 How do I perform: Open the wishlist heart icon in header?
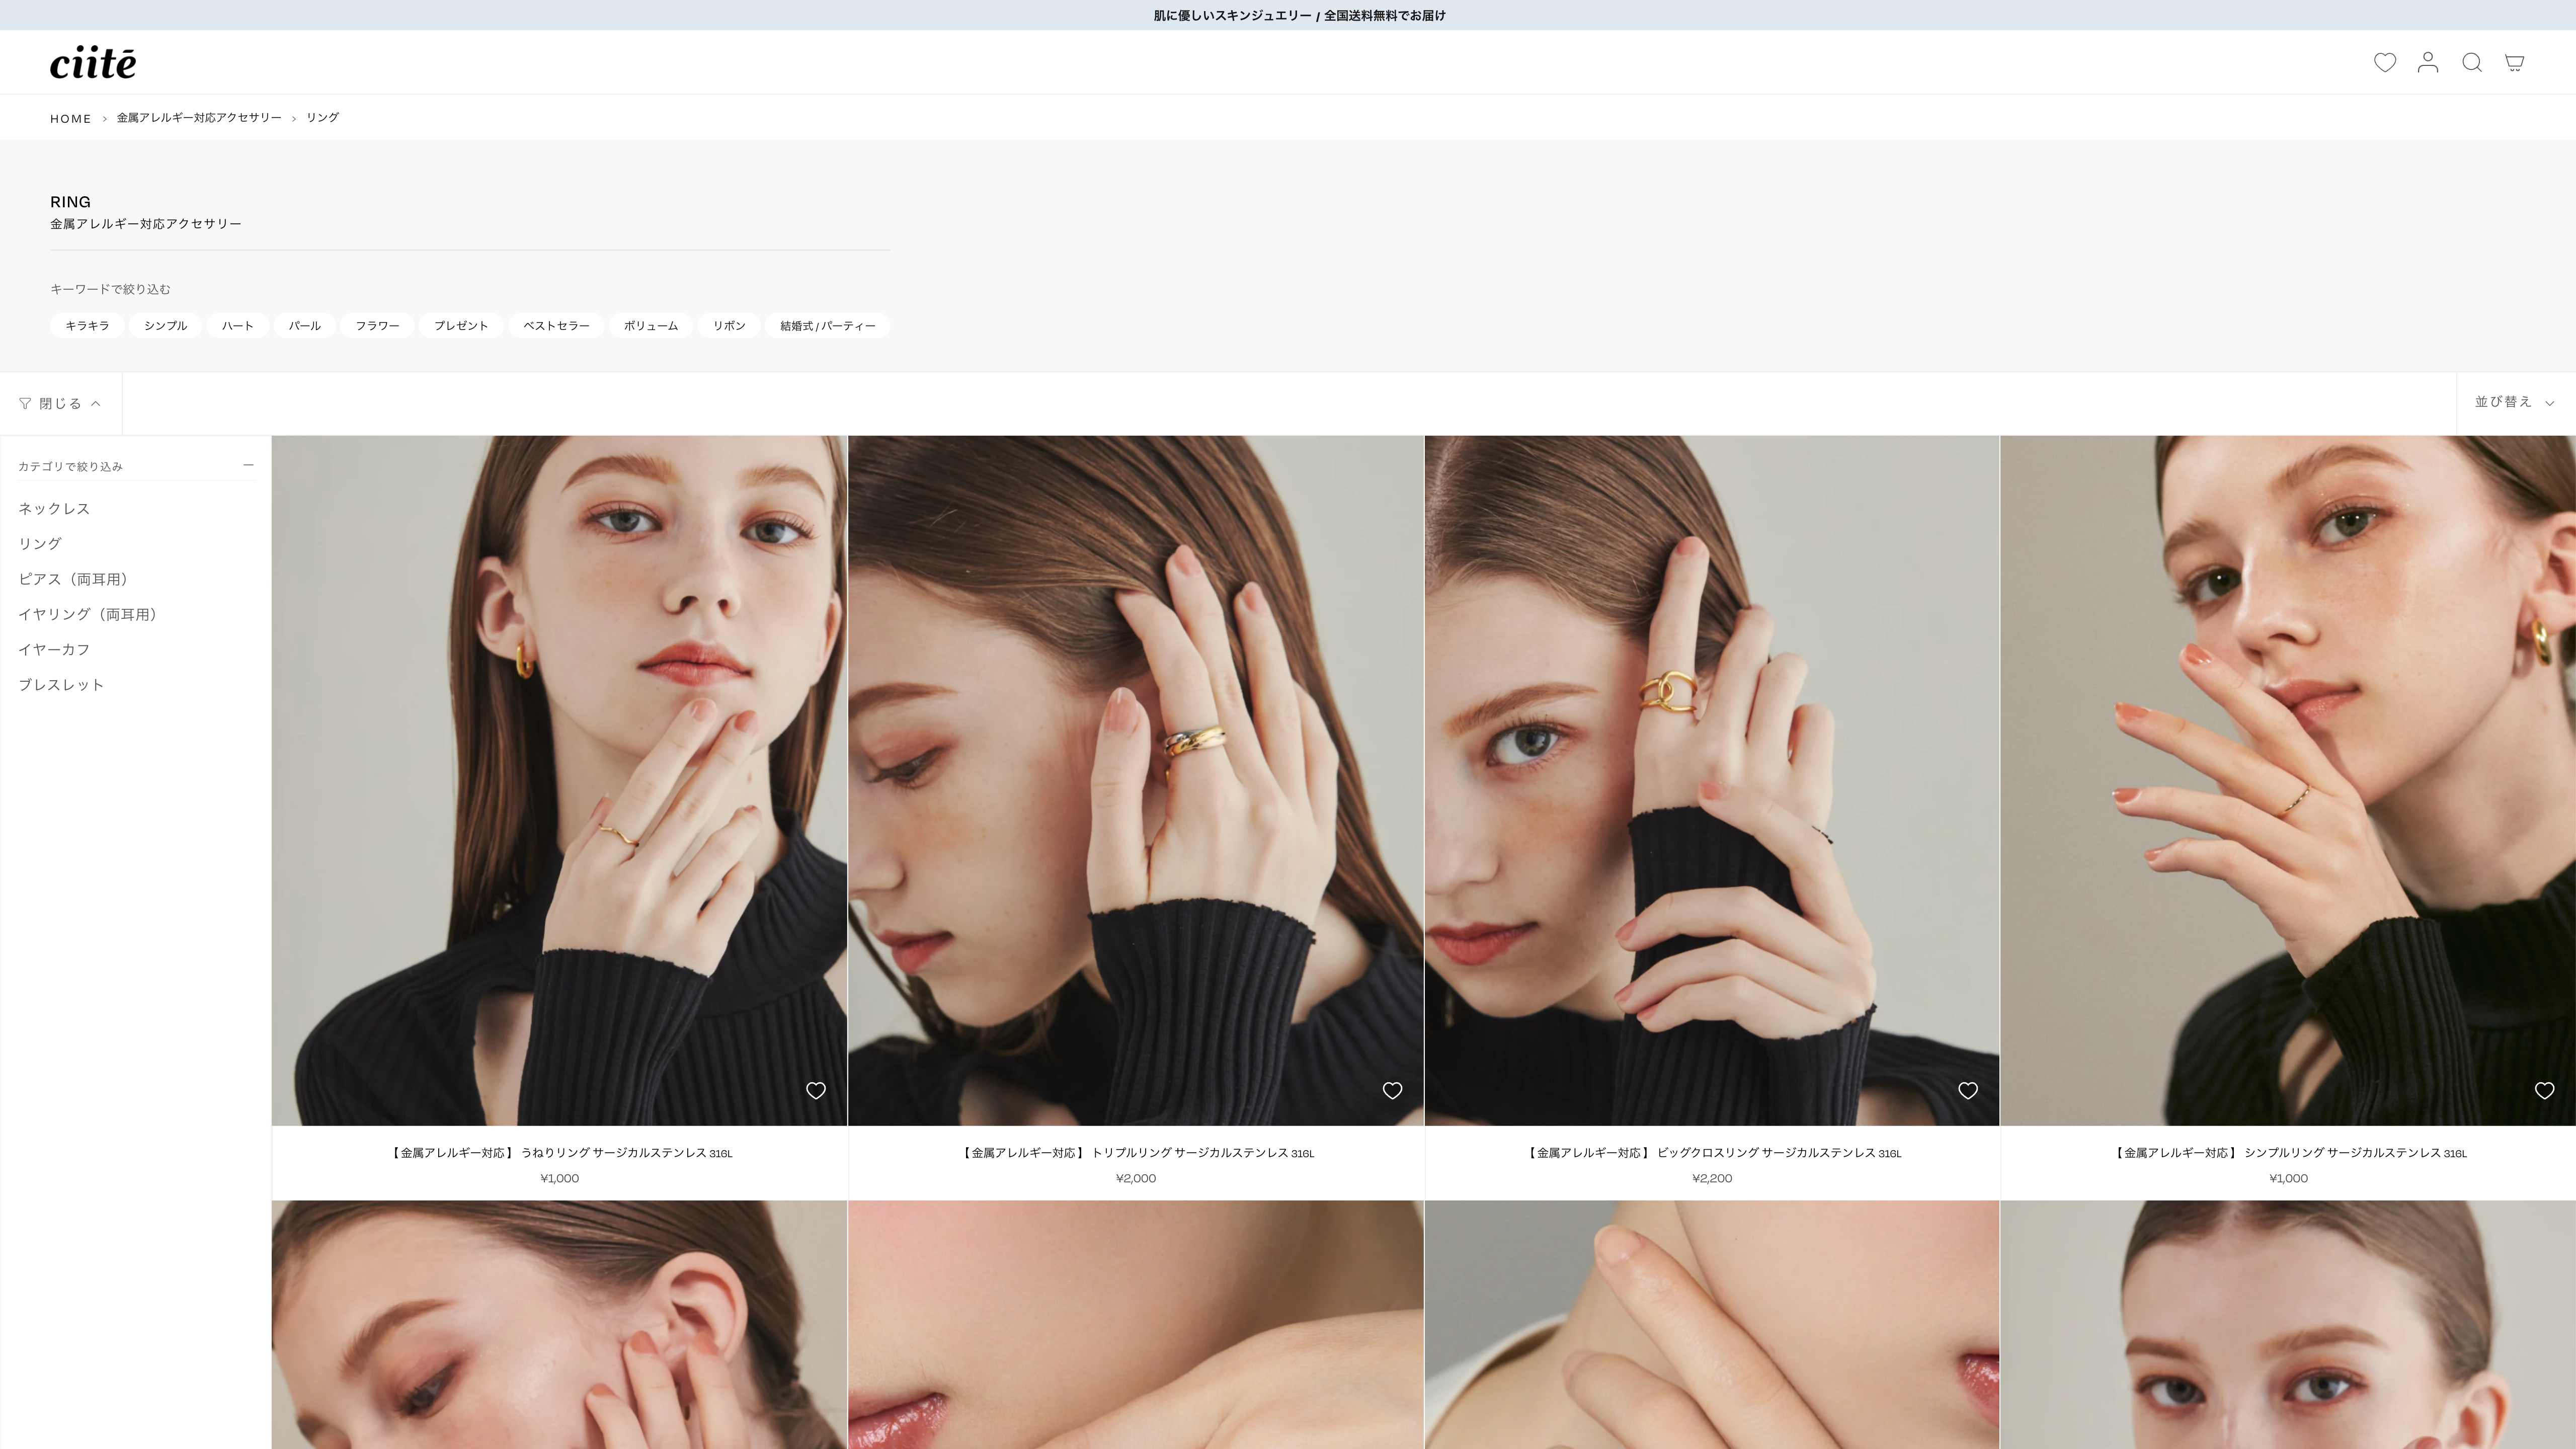tap(2385, 62)
